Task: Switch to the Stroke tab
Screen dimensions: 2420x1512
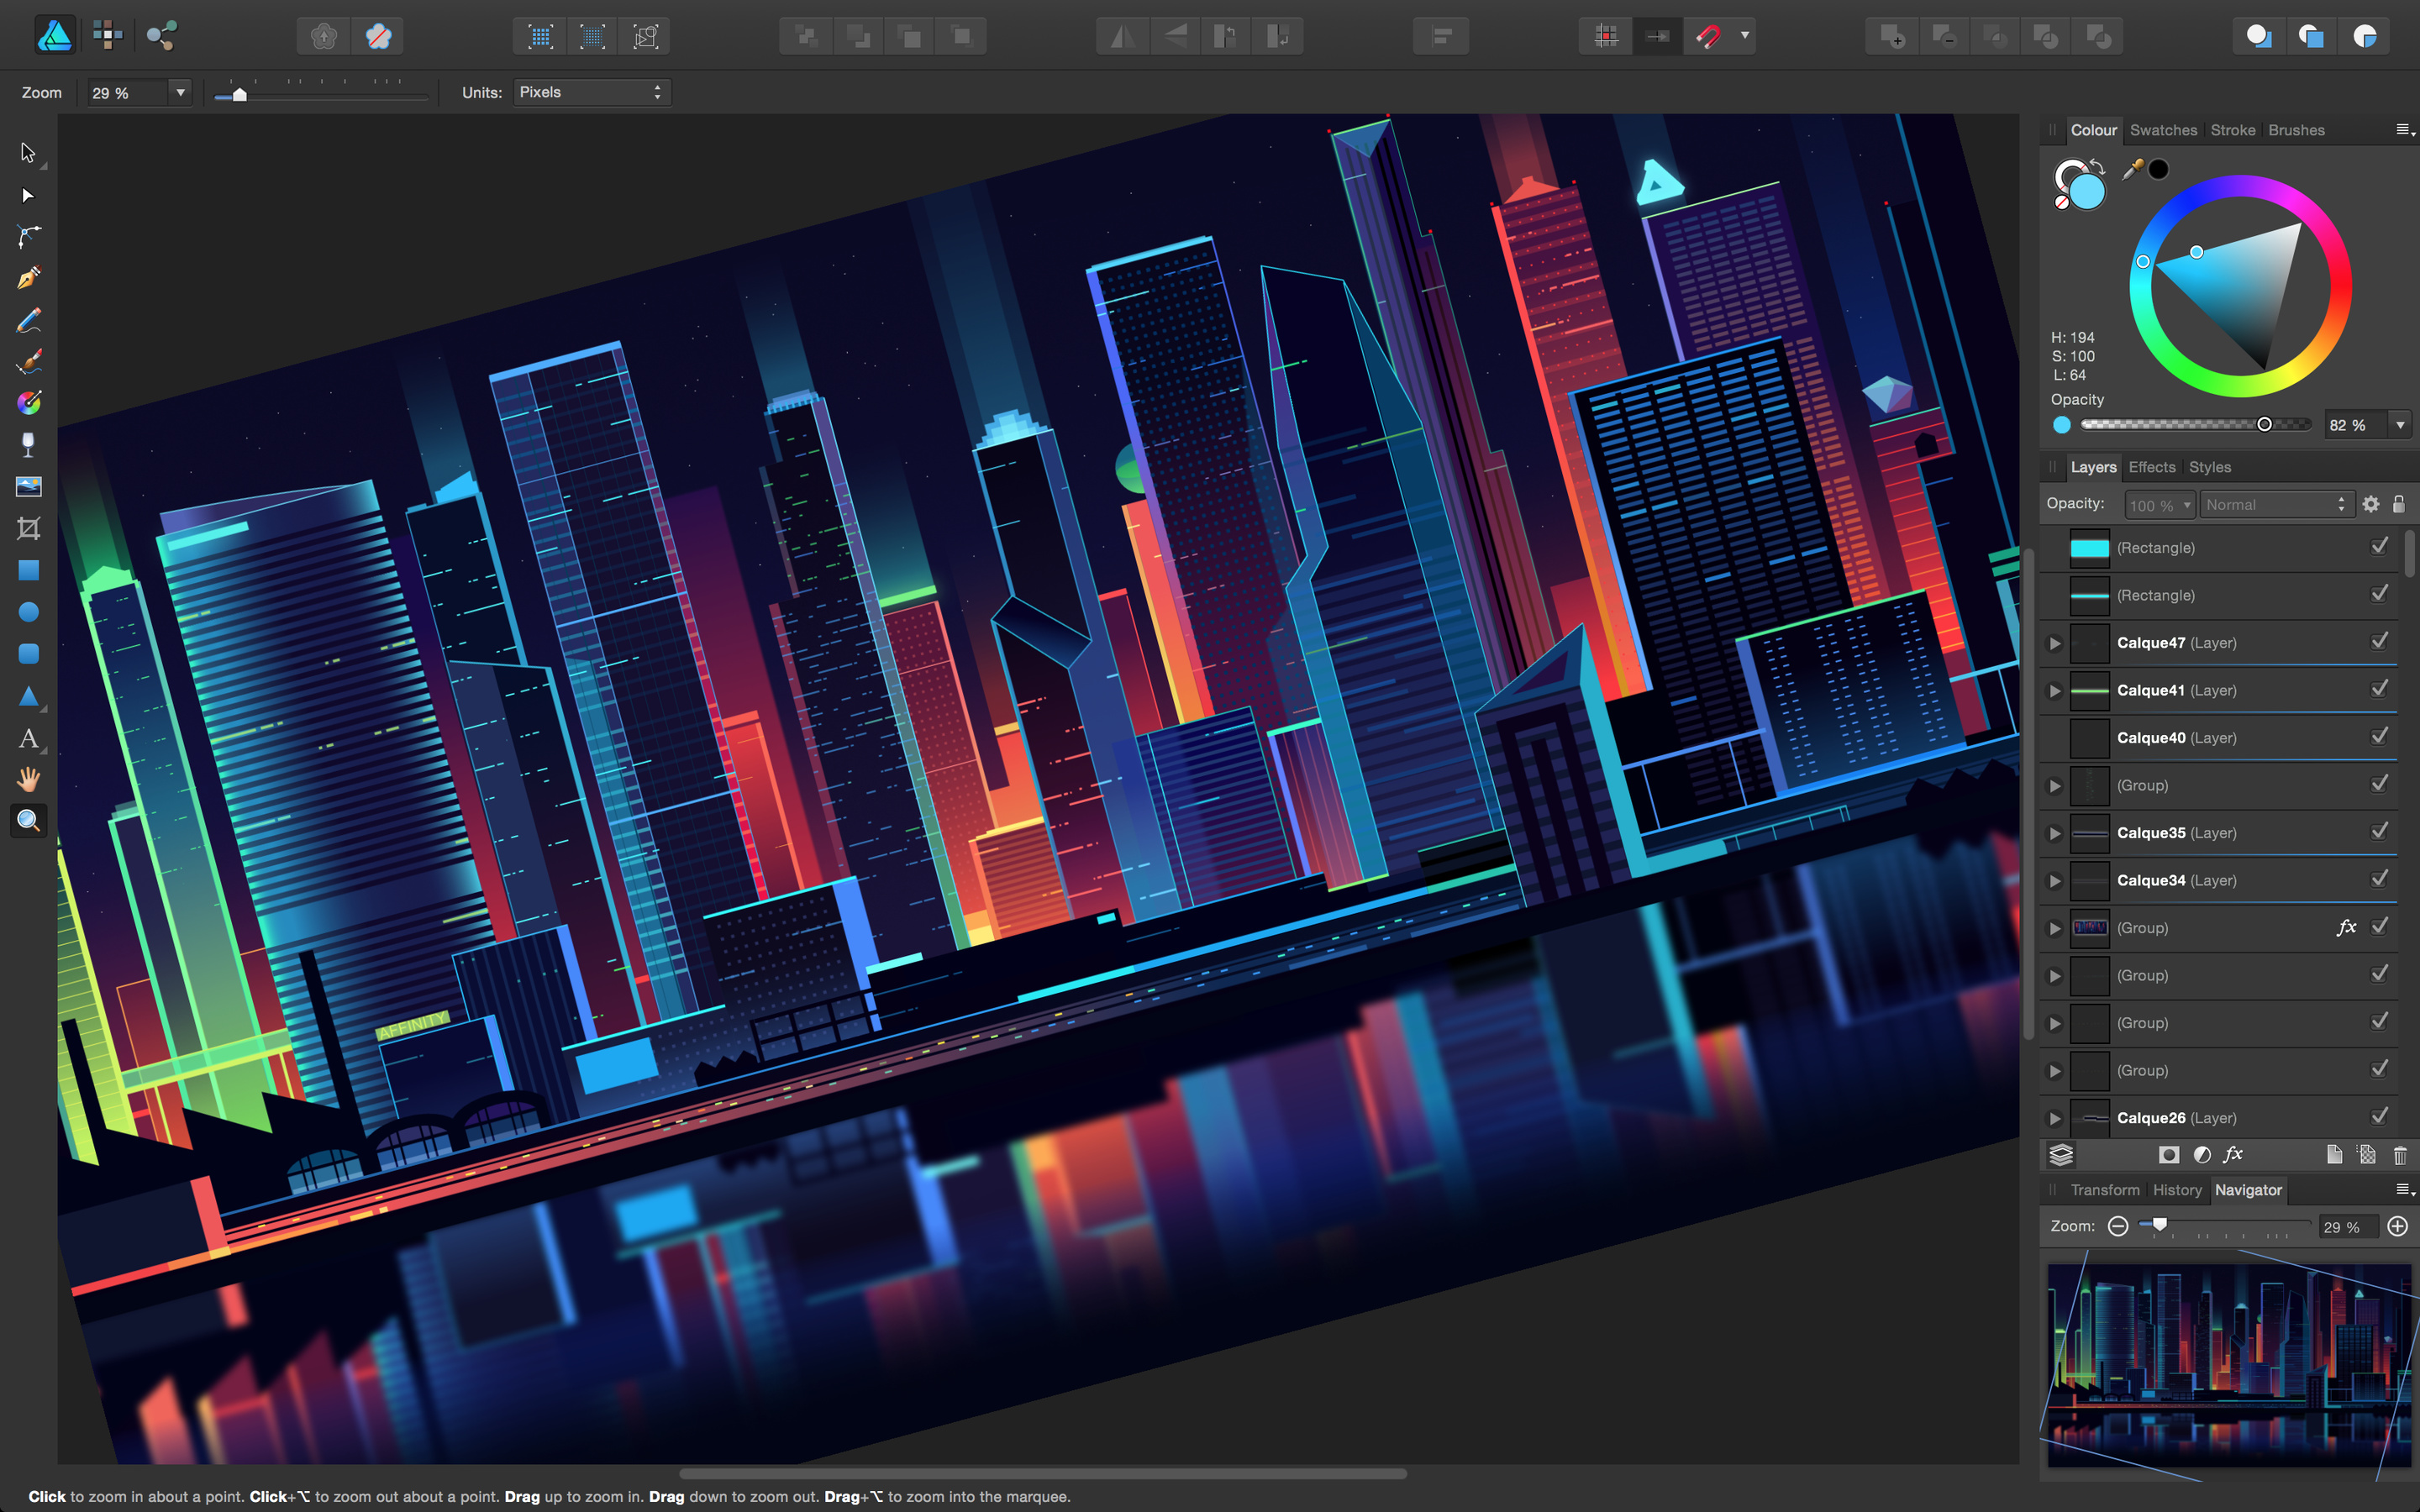Action: click(x=2233, y=130)
